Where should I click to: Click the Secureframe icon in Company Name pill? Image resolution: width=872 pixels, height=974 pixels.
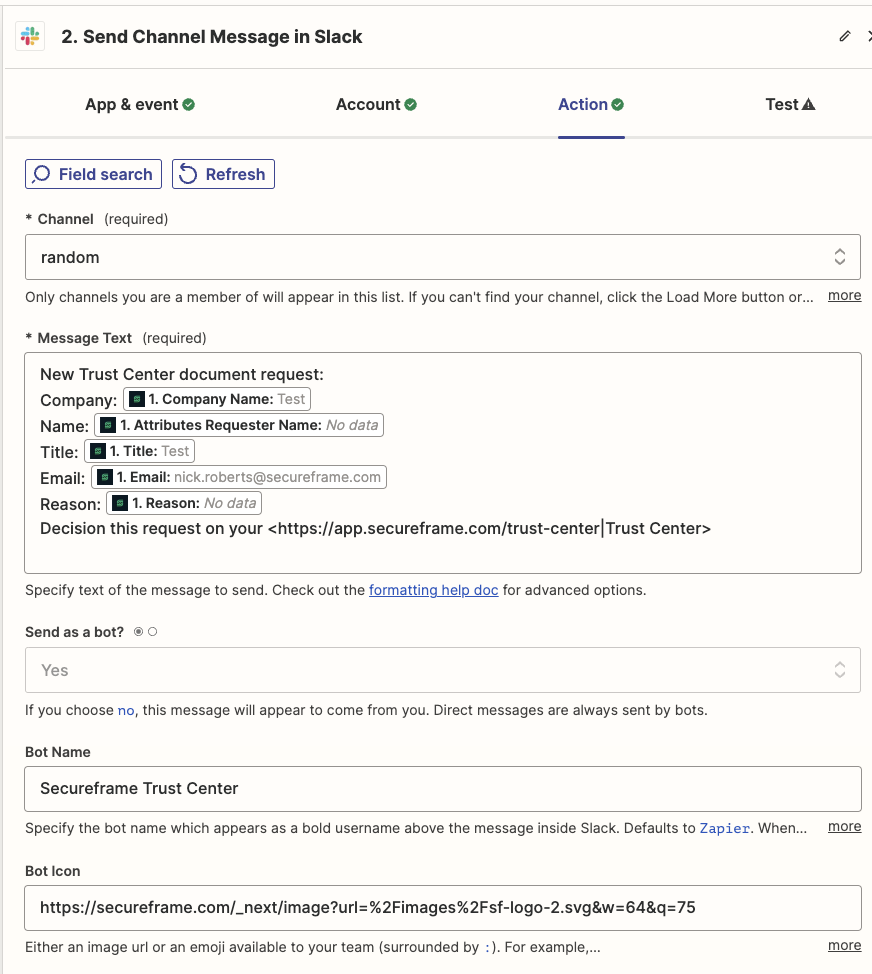(137, 399)
